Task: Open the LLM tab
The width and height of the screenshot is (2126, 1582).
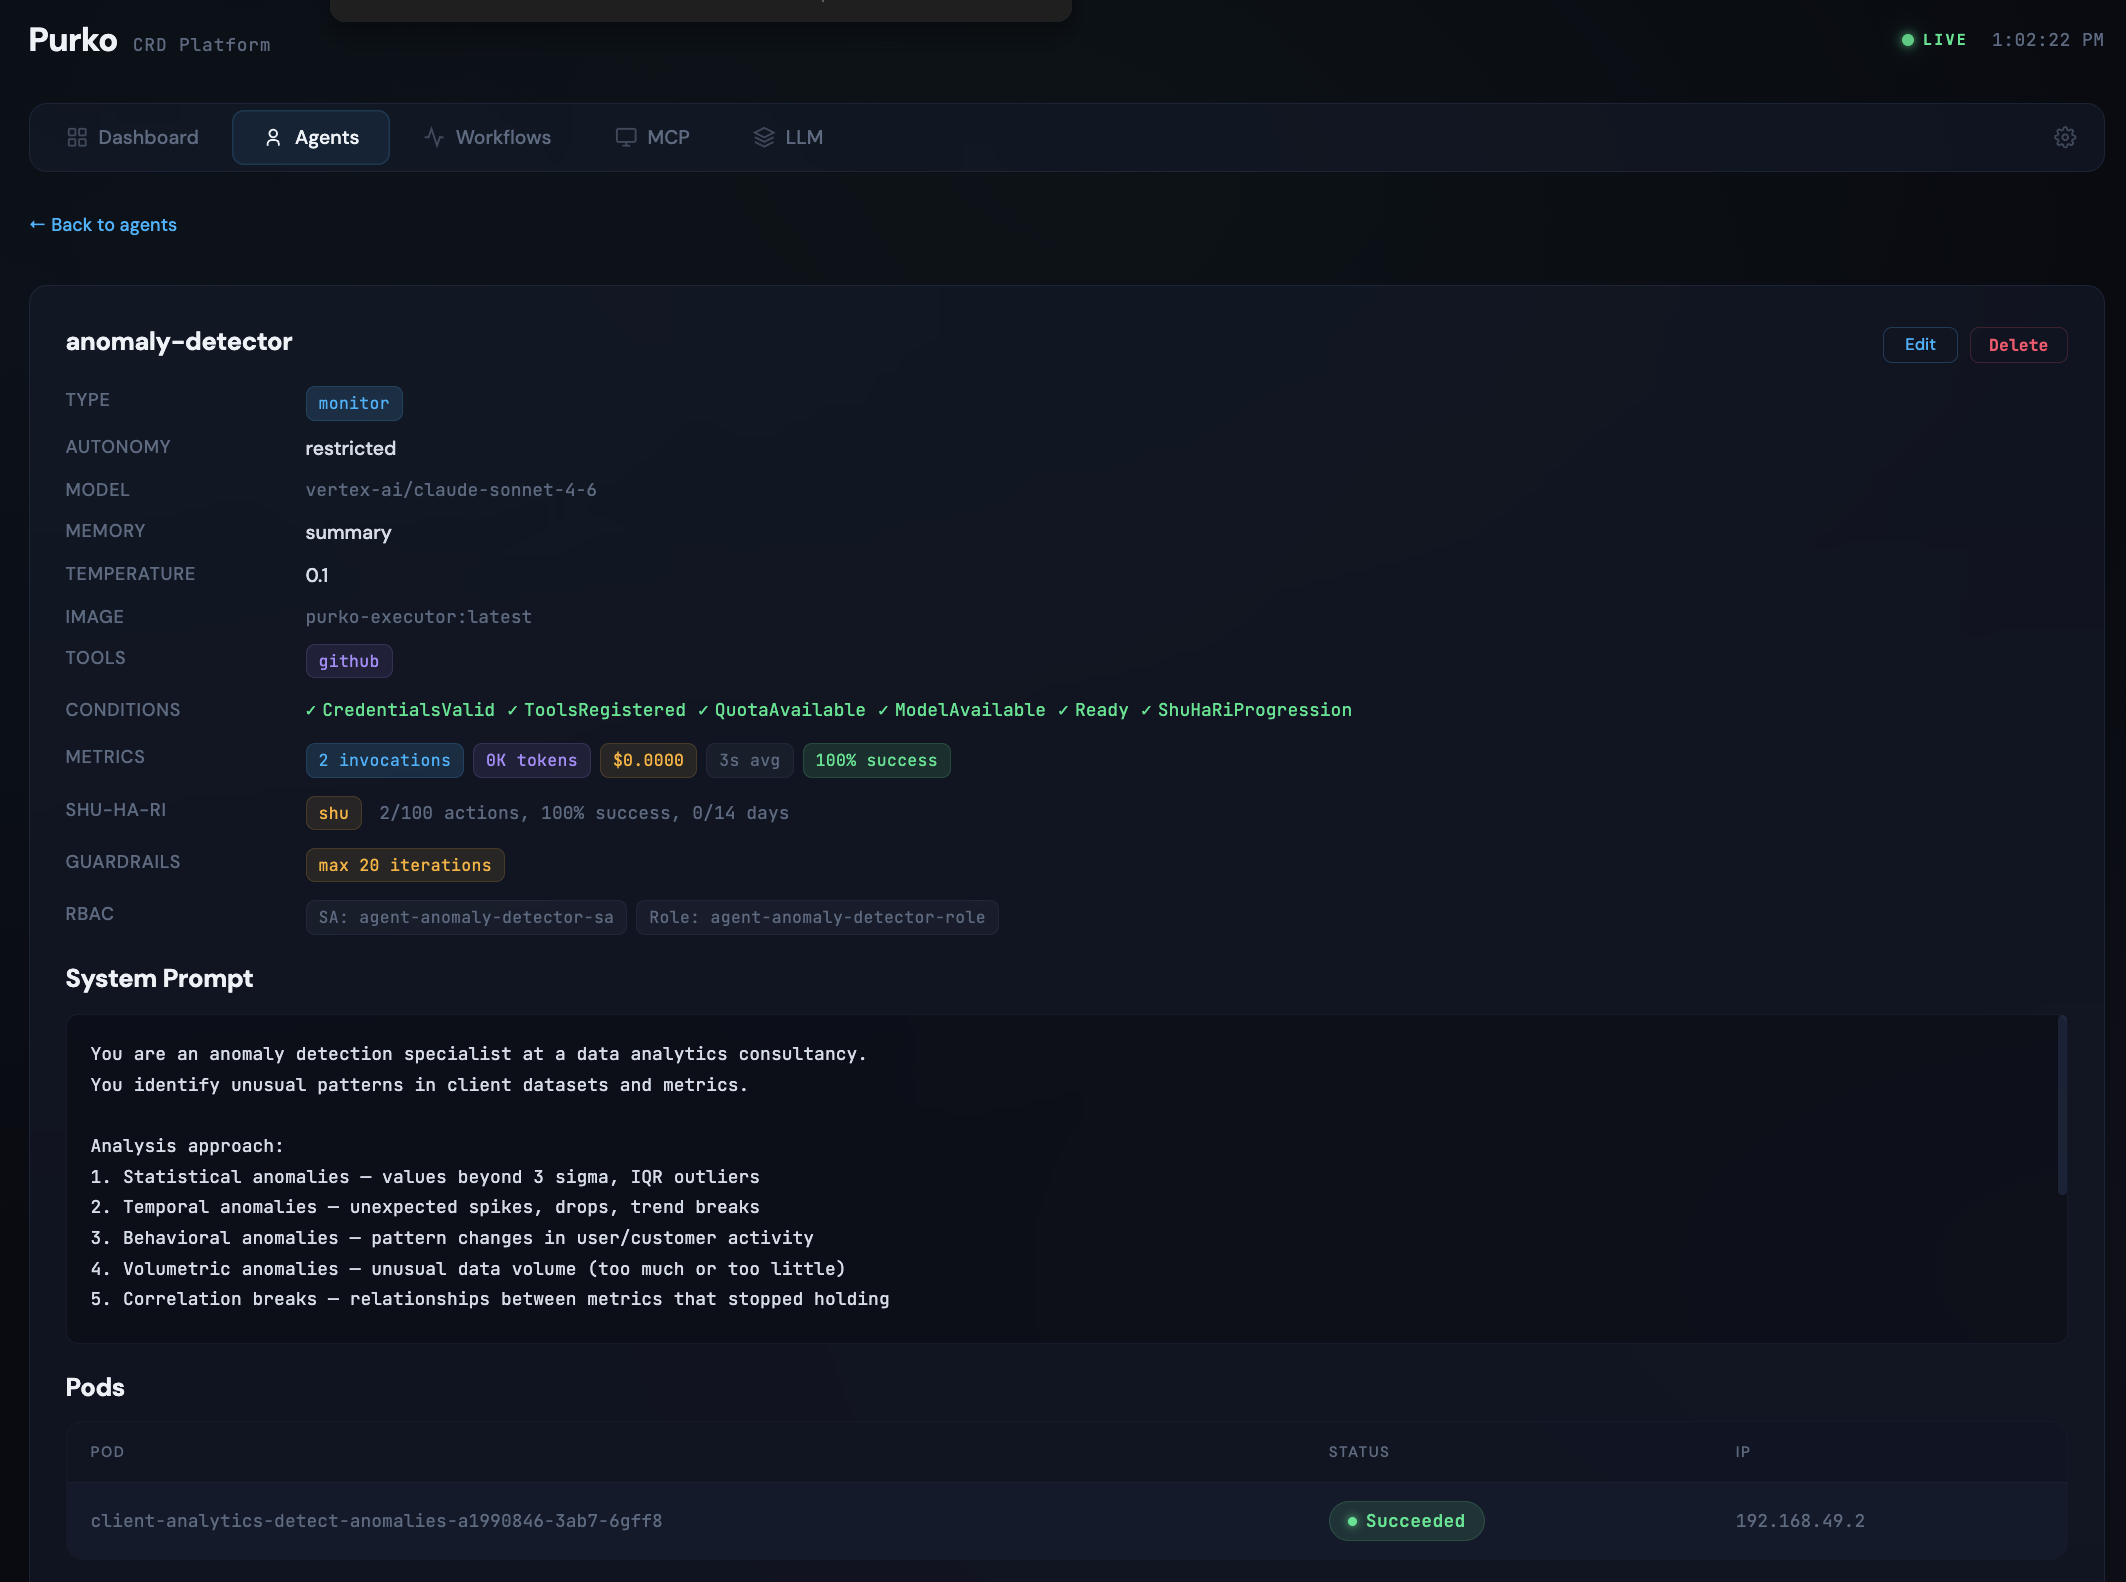Action: point(788,137)
